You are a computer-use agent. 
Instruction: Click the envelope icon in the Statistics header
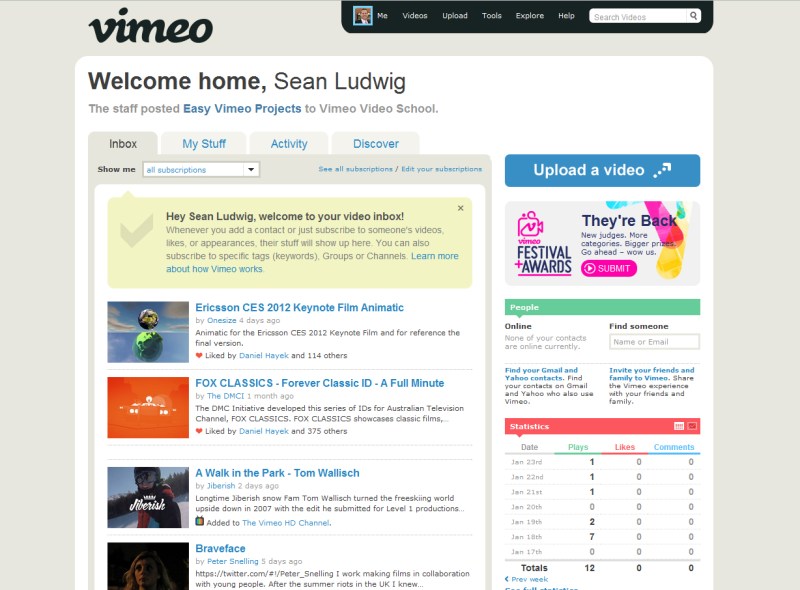pos(692,426)
